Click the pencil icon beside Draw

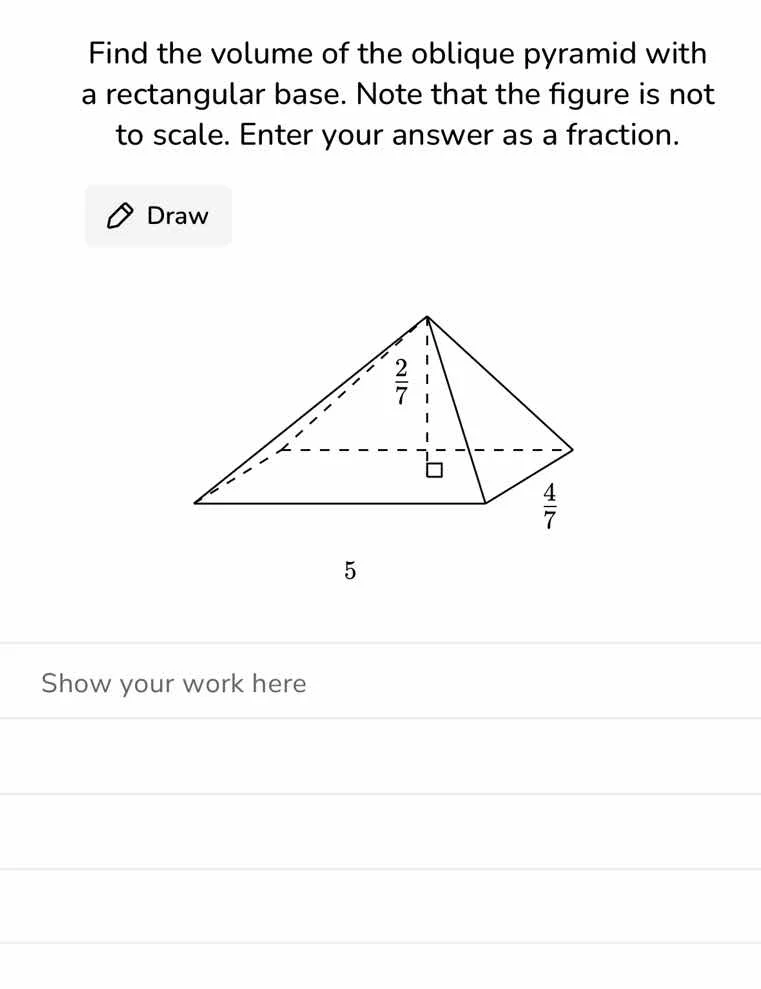pos(120,215)
